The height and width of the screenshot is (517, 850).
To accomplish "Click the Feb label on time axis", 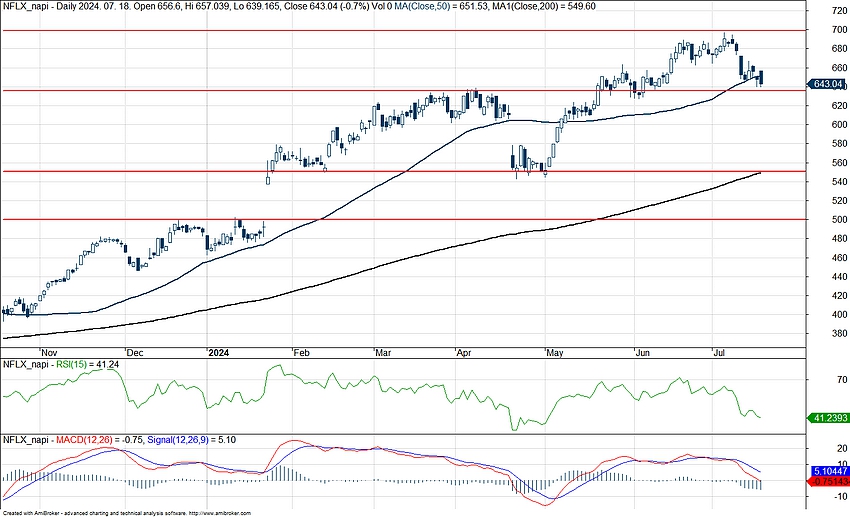I will coord(301,353).
